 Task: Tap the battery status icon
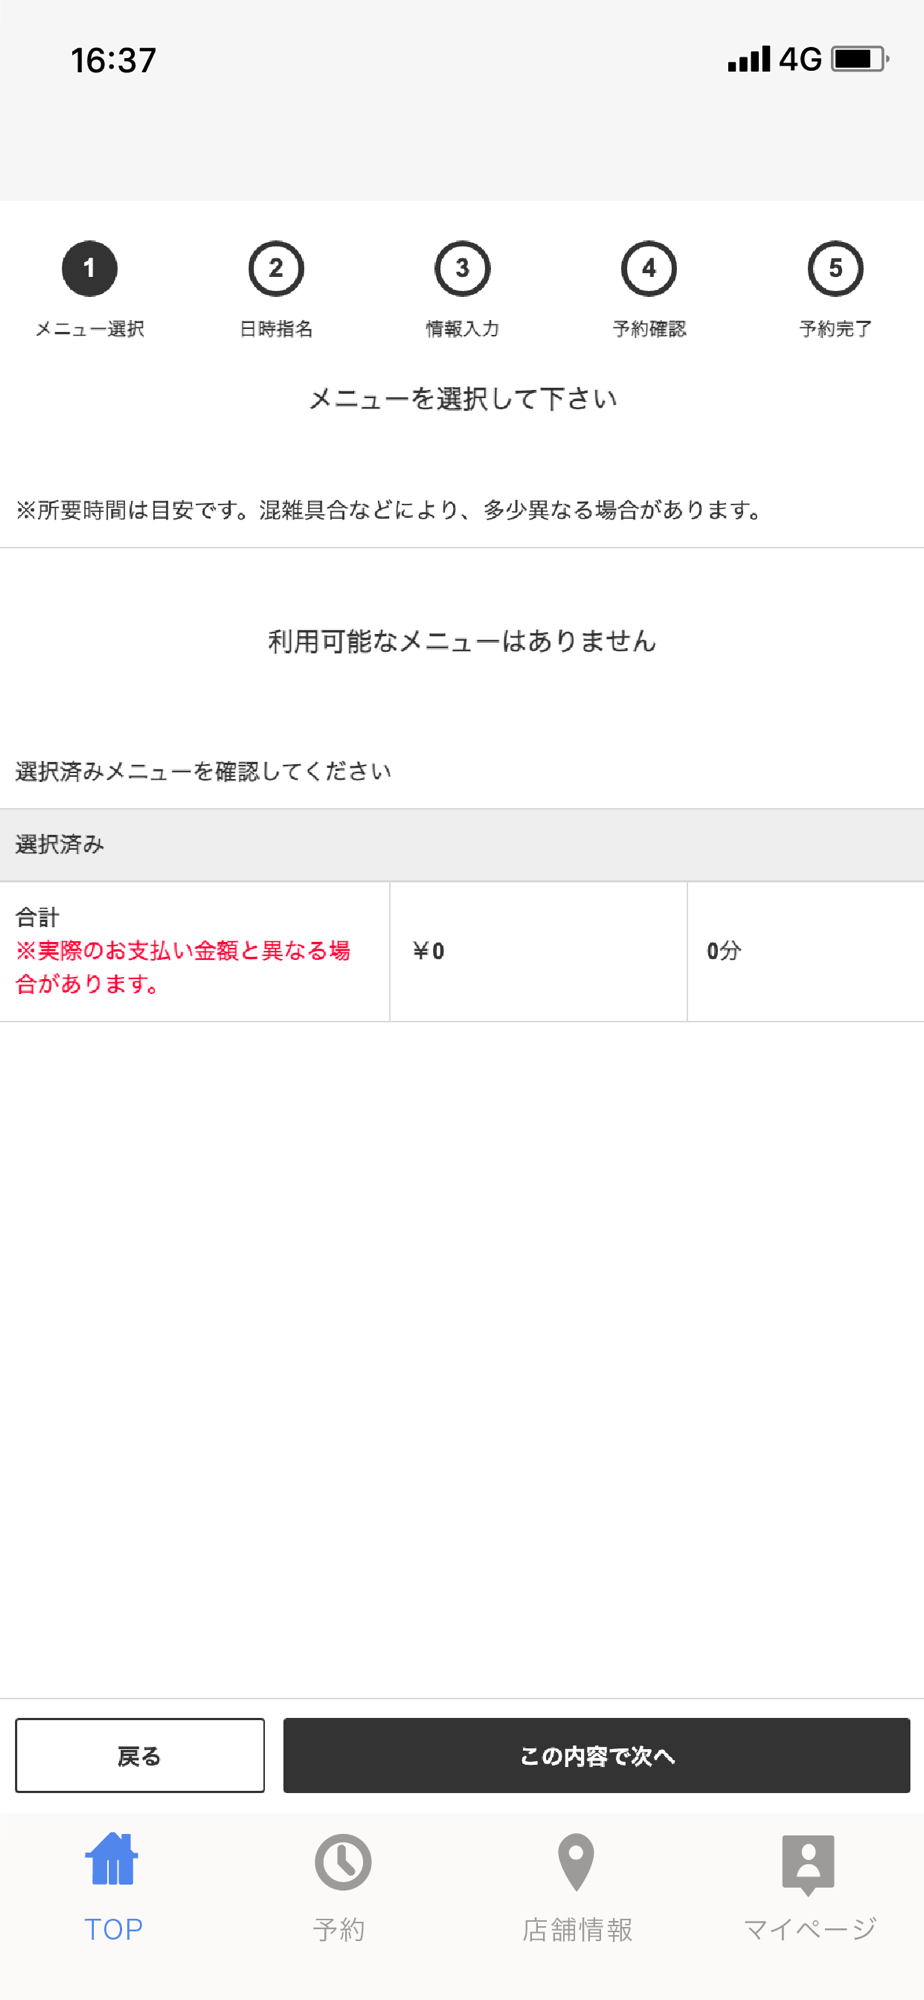click(860, 59)
